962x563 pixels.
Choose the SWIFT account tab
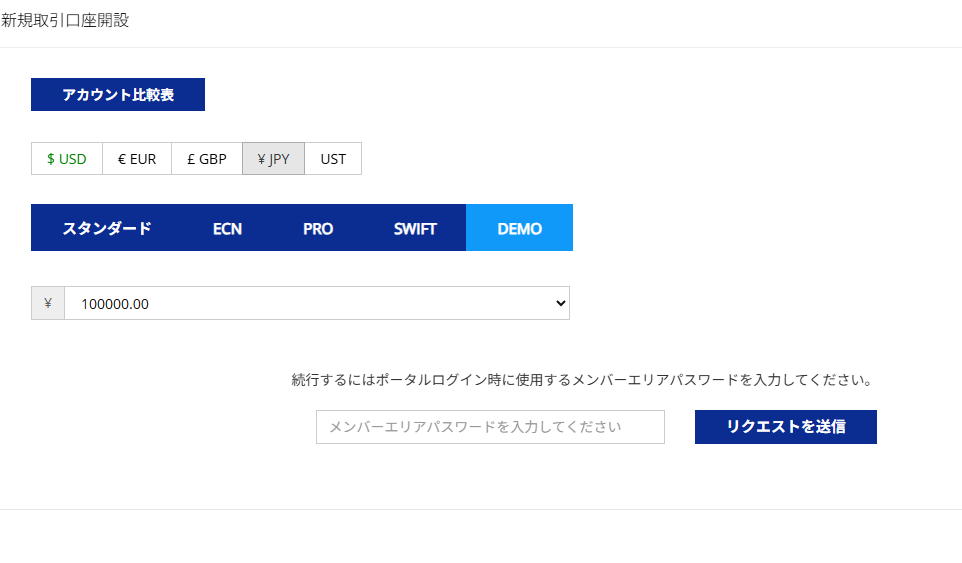click(x=415, y=228)
